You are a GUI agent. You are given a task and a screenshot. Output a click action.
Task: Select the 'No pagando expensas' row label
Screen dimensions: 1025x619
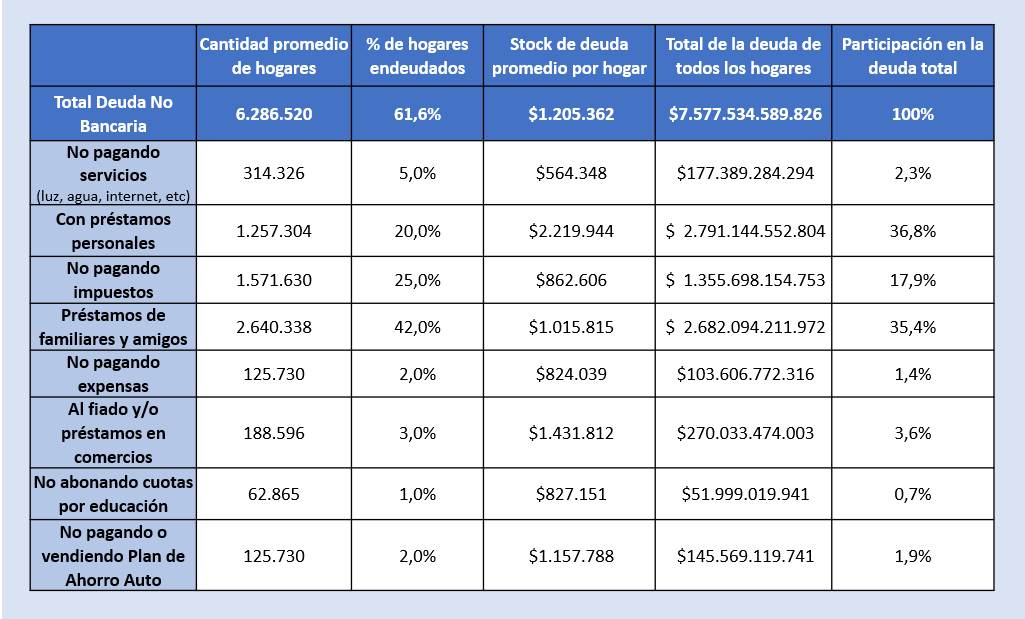coord(113,374)
